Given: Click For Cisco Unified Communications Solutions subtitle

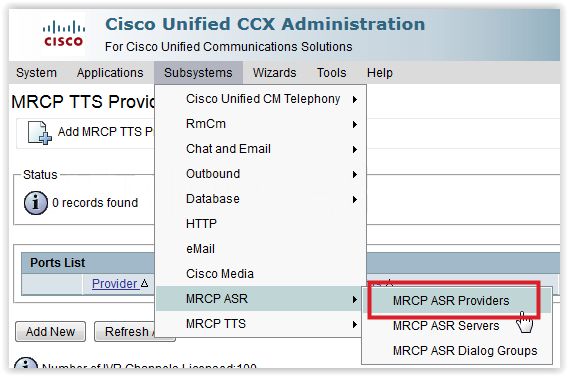Looking at the screenshot, I should pos(229,47).
